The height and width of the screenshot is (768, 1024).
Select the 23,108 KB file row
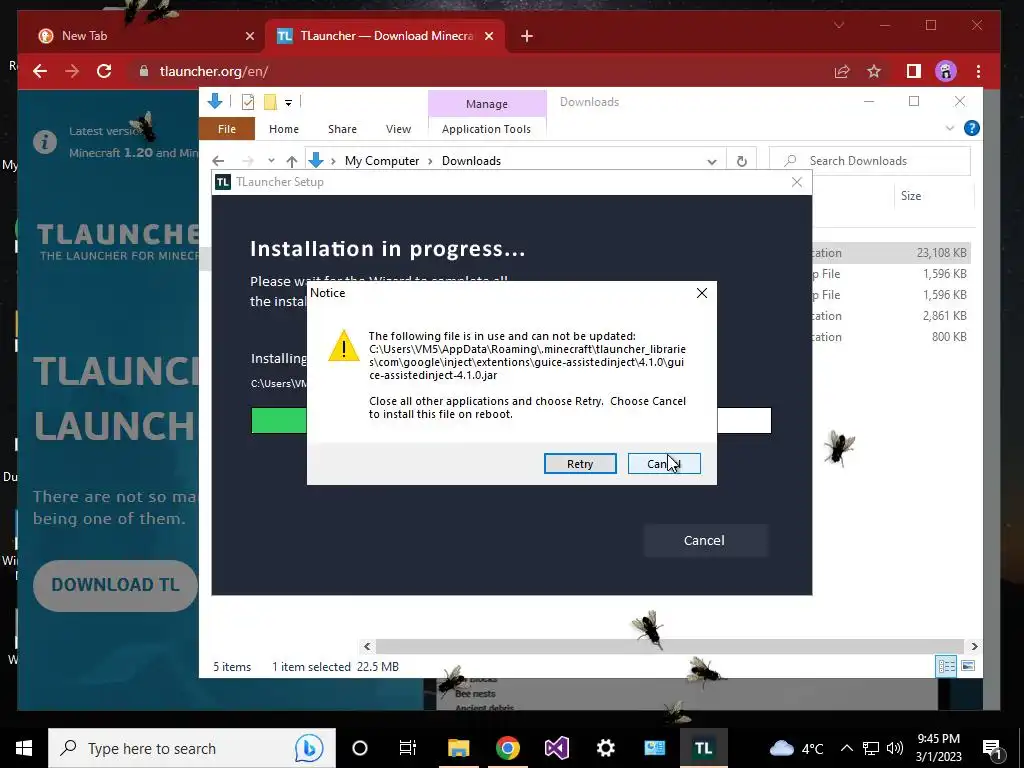coord(891,253)
